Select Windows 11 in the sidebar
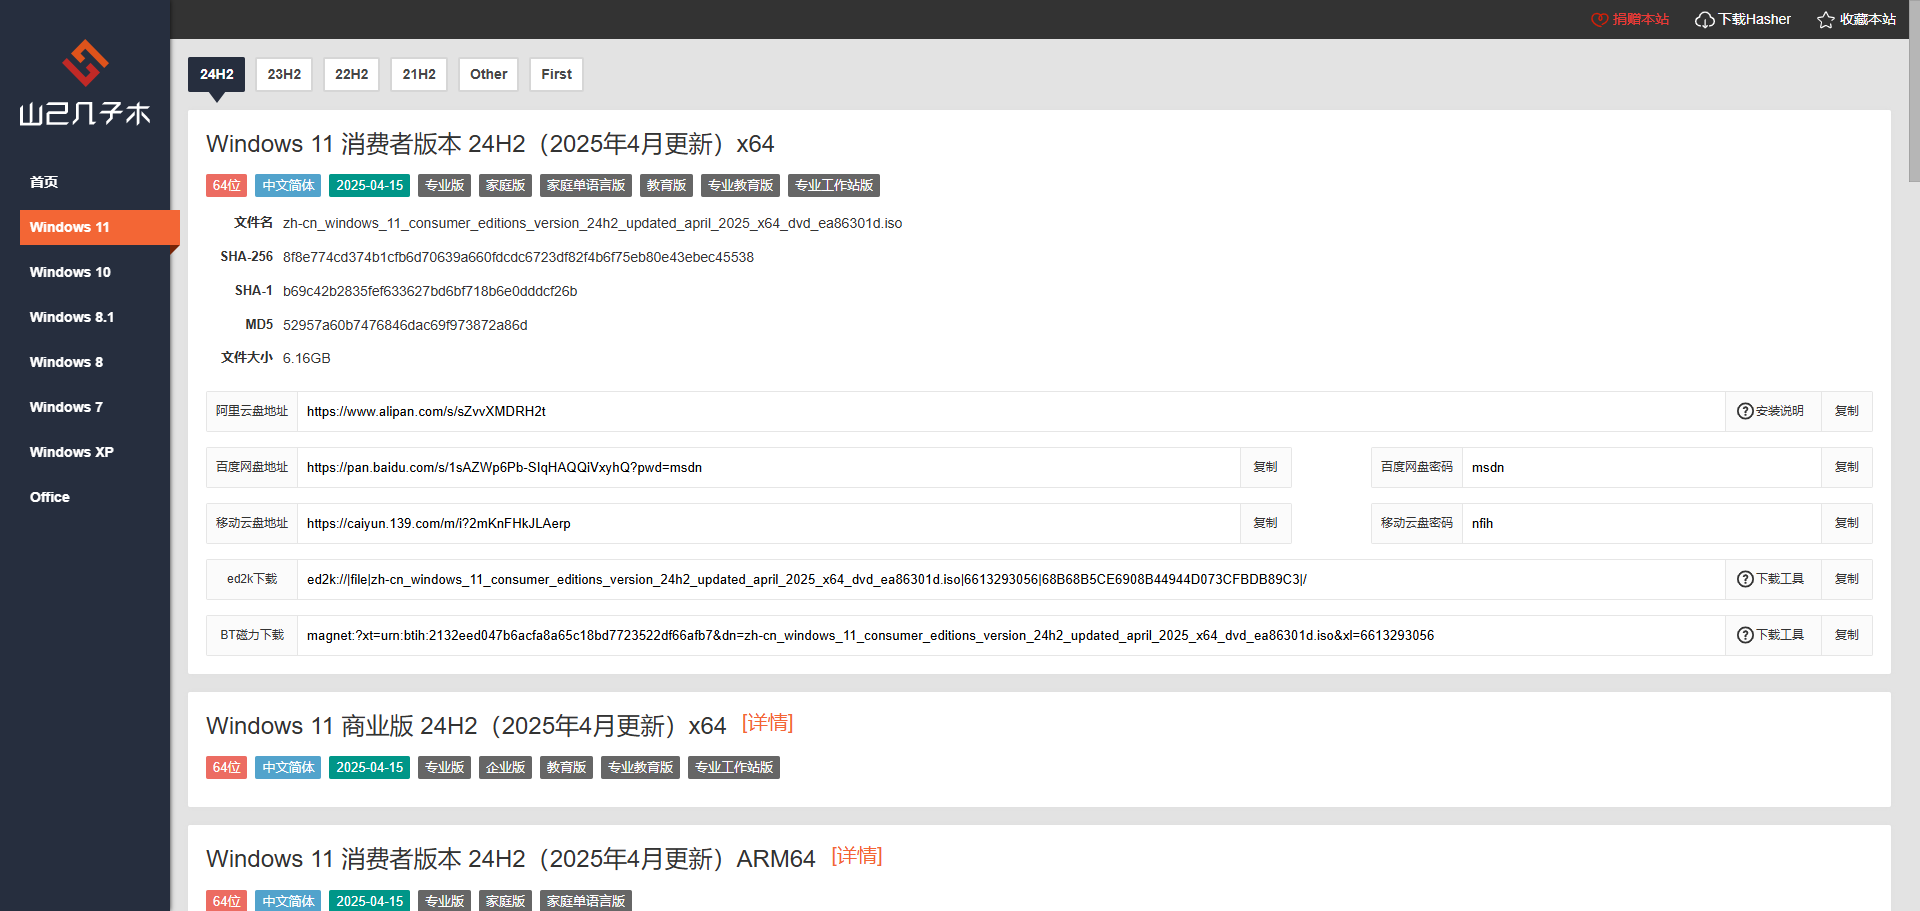The image size is (1920, 911). pyautogui.click(x=99, y=227)
